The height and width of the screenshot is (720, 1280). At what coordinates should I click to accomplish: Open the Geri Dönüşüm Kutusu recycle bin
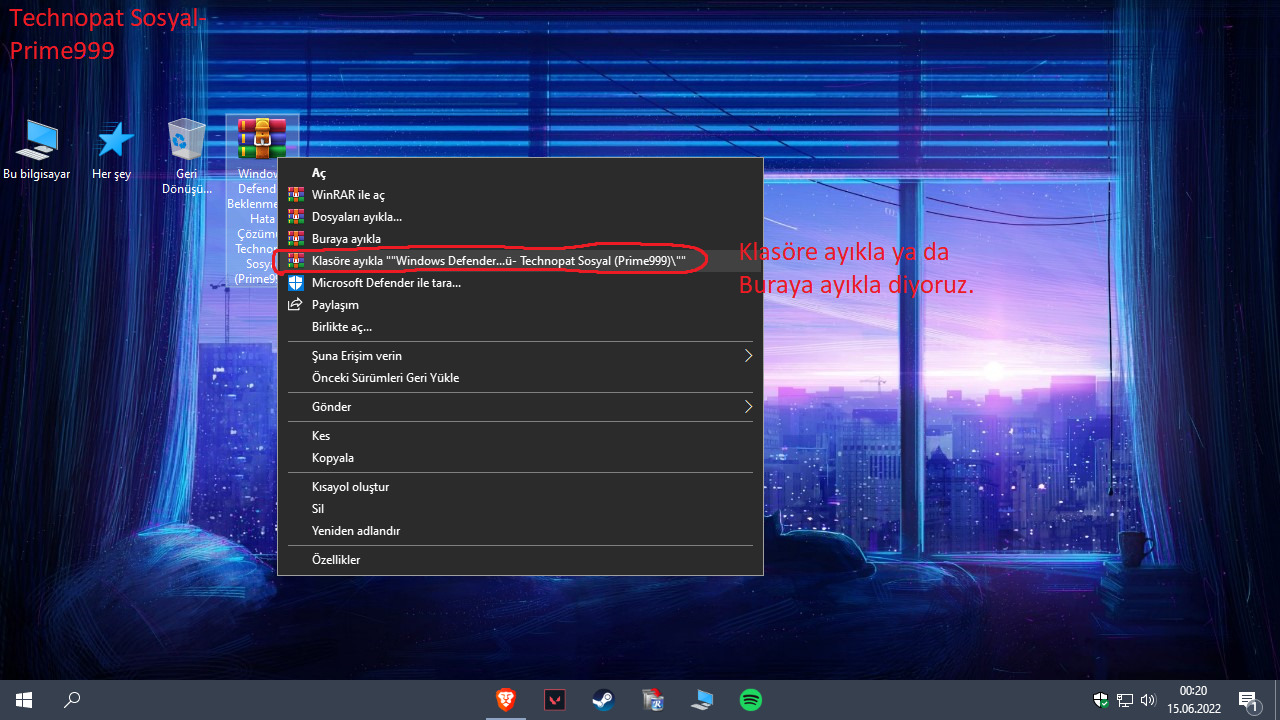pyautogui.click(x=186, y=140)
